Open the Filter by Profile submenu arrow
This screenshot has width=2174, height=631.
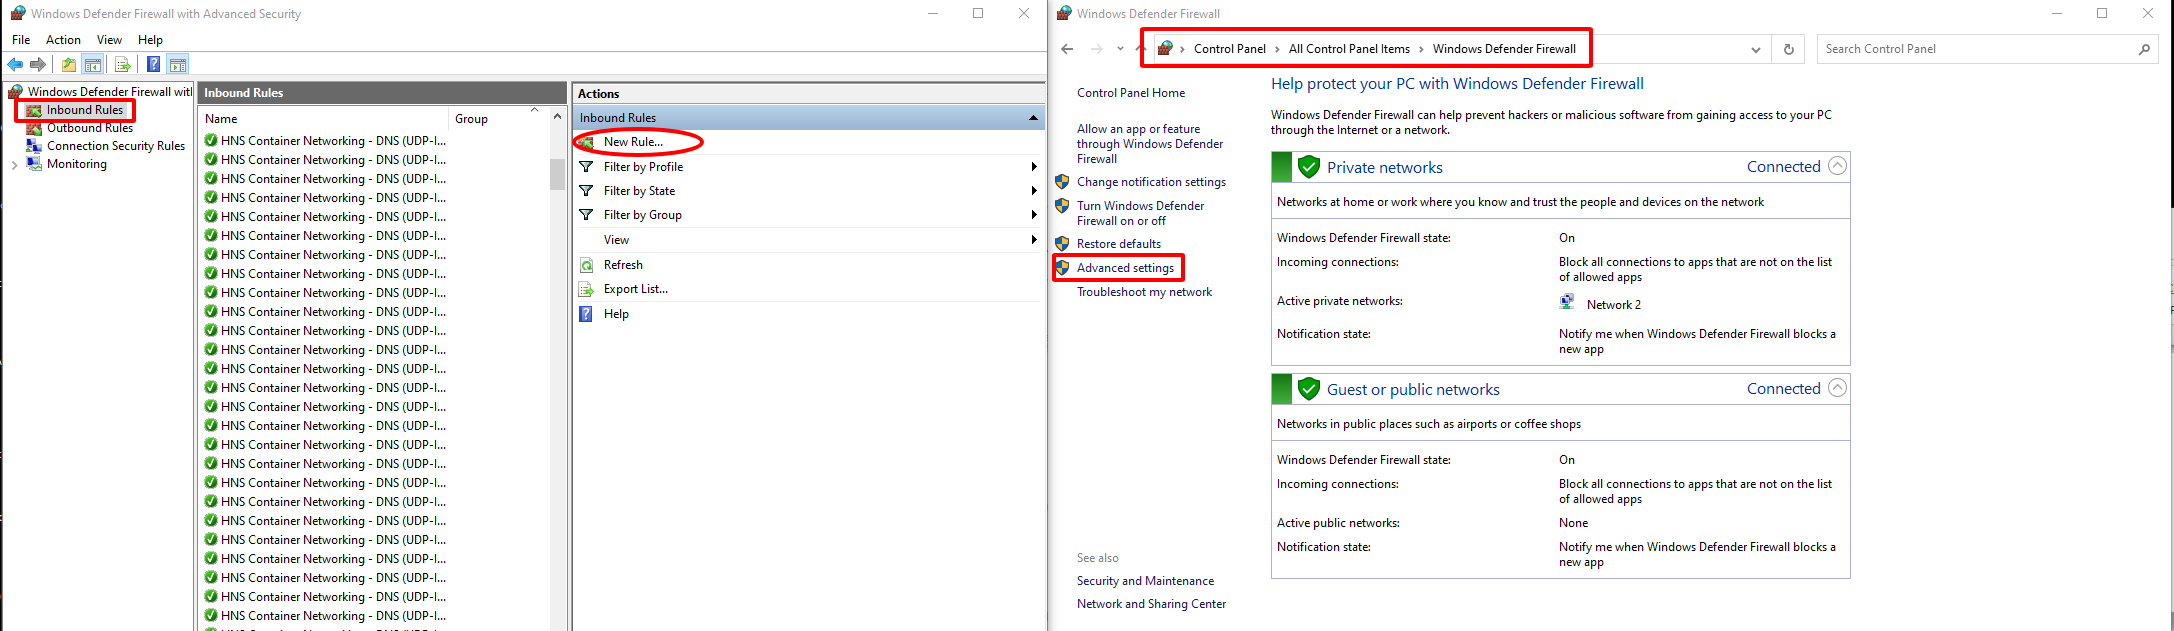click(1034, 167)
